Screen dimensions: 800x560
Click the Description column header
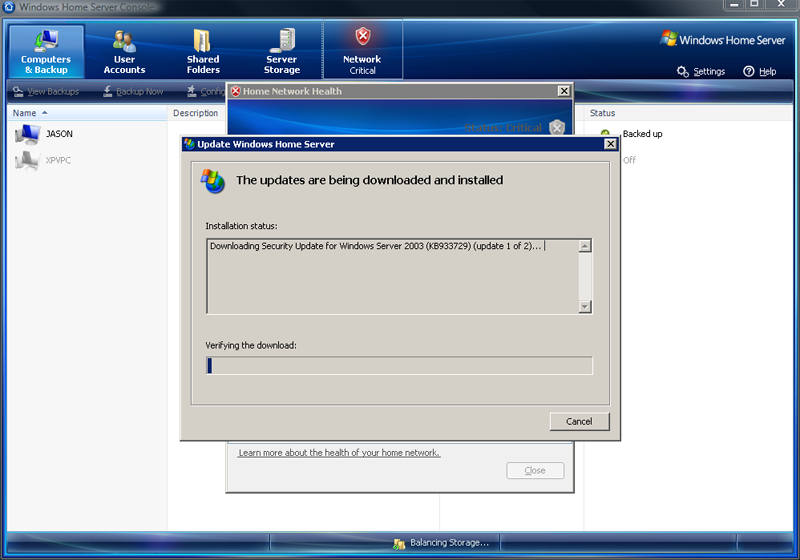pos(195,113)
